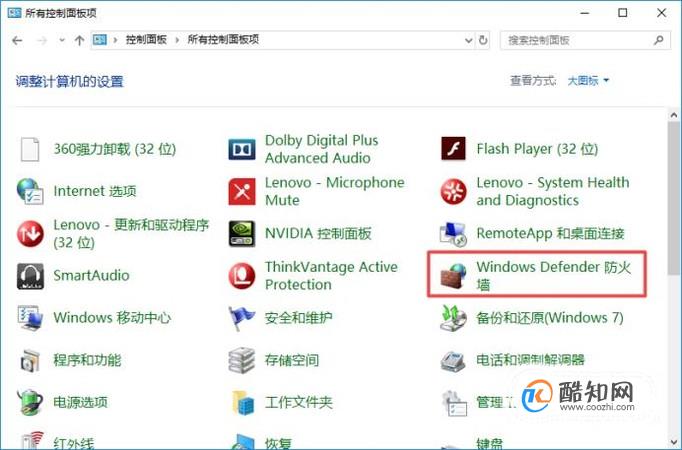Open RemoteApp 和桌面连接 icon
Image resolution: width=682 pixels, height=450 pixels.
click(x=453, y=233)
